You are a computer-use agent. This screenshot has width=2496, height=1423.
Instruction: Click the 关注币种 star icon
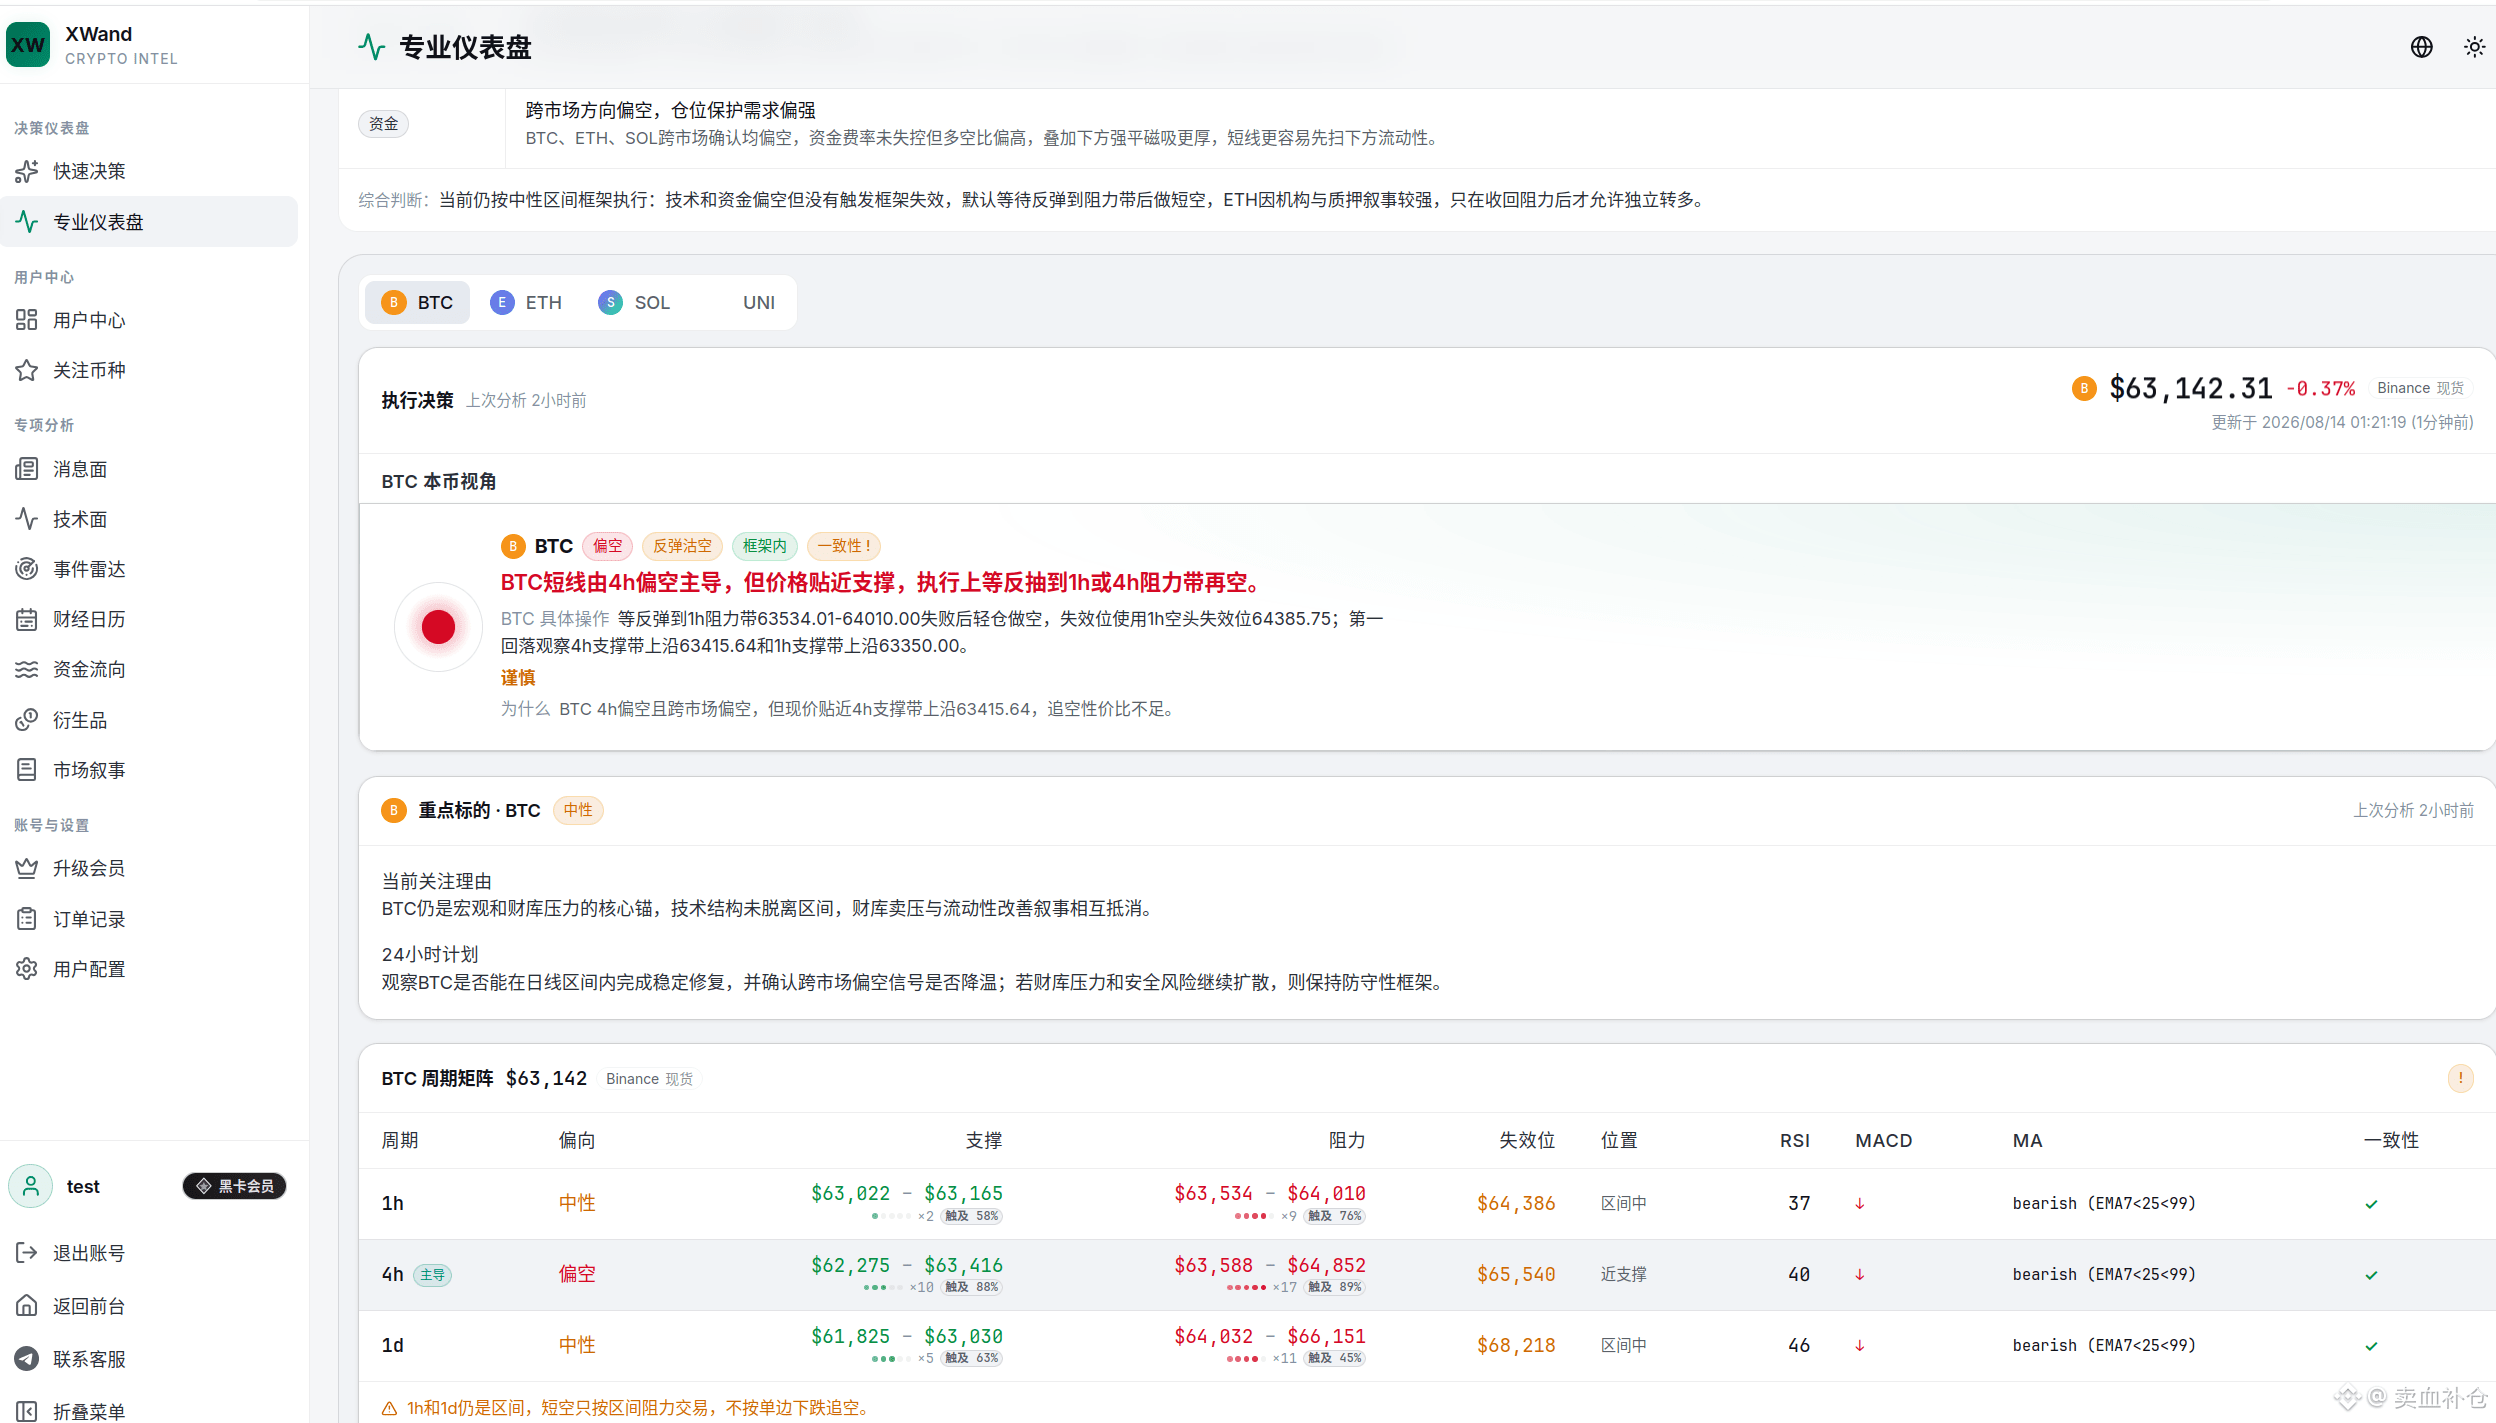27,370
